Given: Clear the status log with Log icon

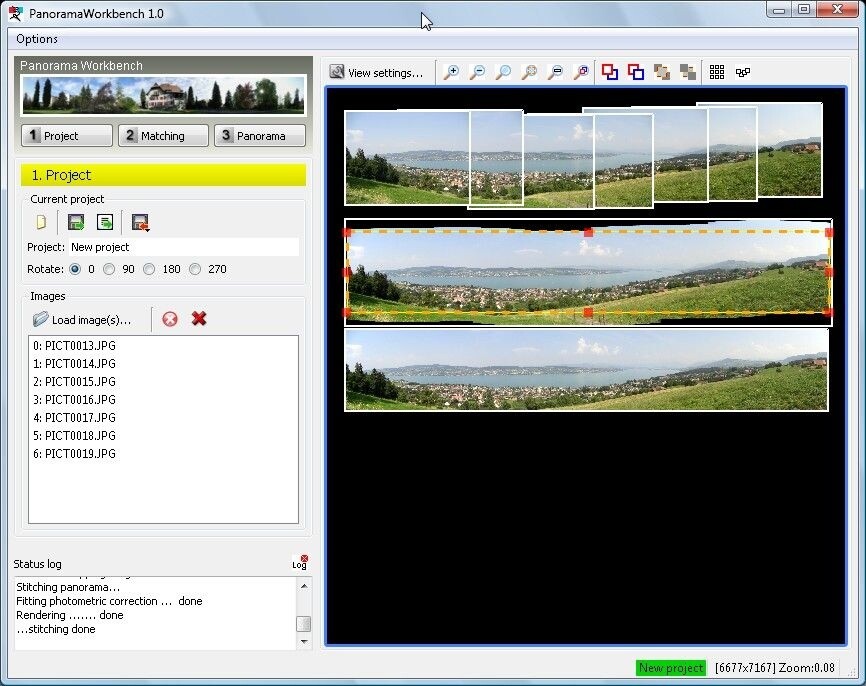Looking at the screenshot, I should pos(300,562).
